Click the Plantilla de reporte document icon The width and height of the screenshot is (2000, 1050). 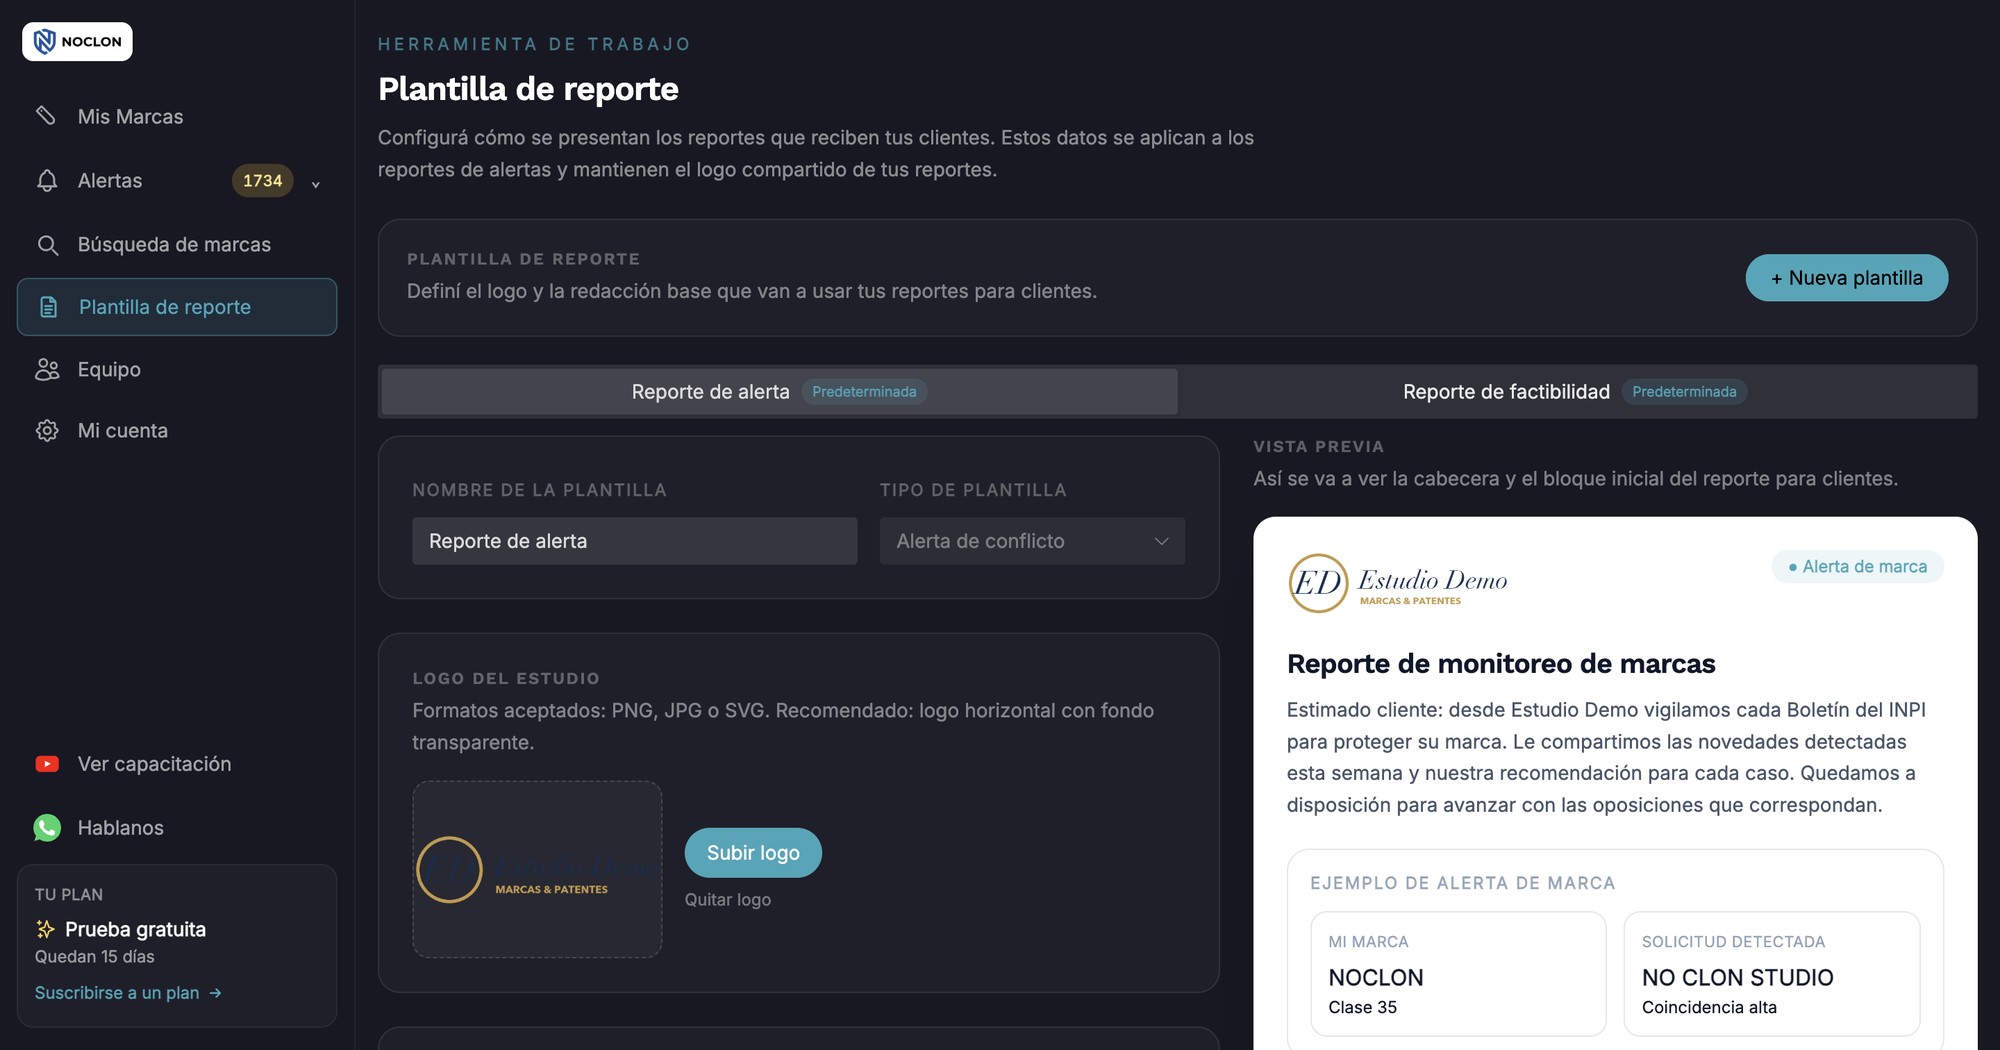click(x=48, y=307)
